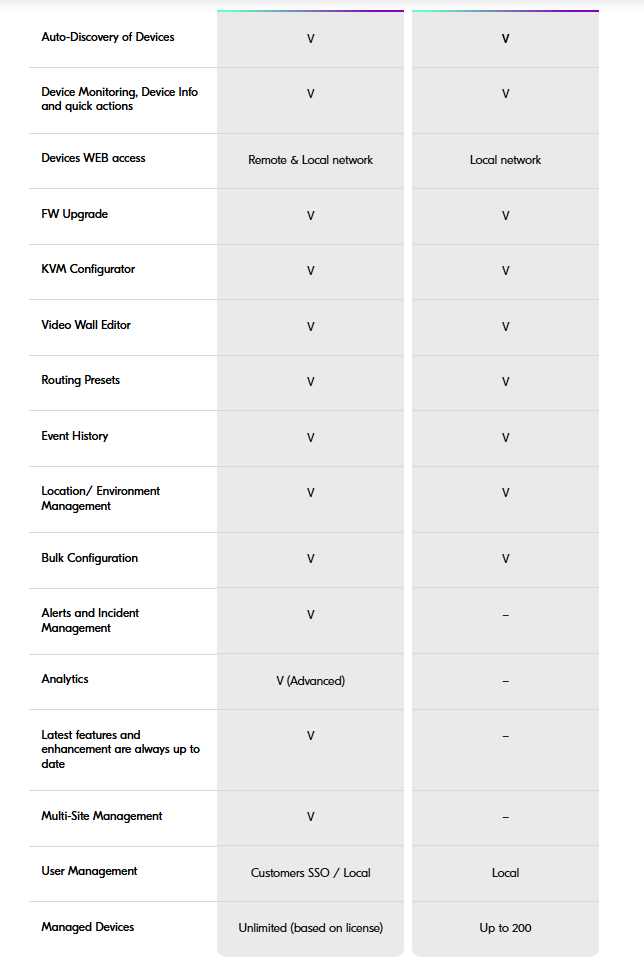
Task: Select the 'V (Advanced)' analytics cell
Action: pyautogui.click(x=310, y=681)
